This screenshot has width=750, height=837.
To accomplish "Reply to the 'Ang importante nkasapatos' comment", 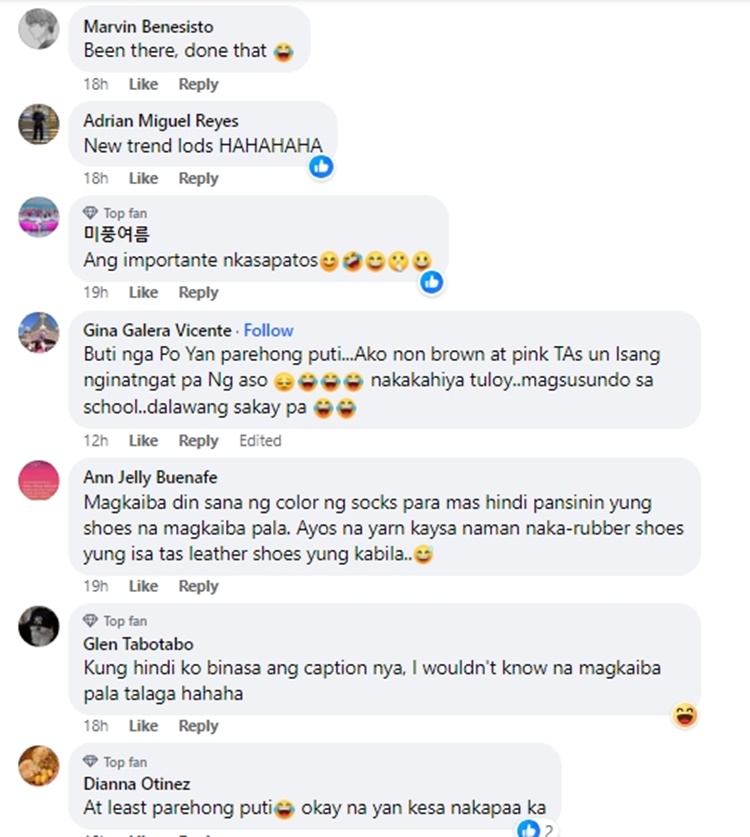I will [198, 293].
